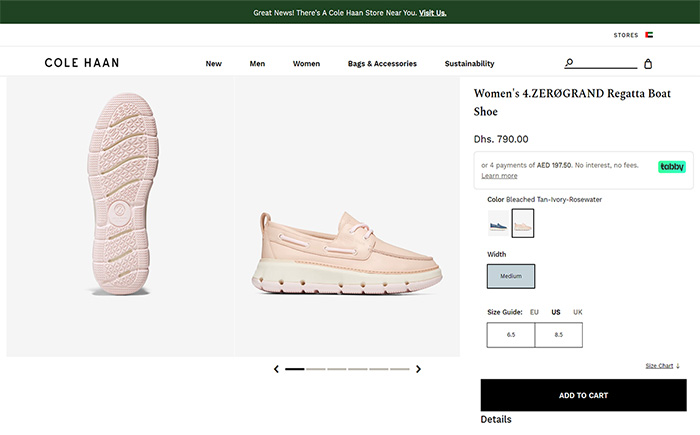The height and width of the screenshot is (435, 700).
Task: Jump to fifth carousel slide indicator
Action: point(379,369)
